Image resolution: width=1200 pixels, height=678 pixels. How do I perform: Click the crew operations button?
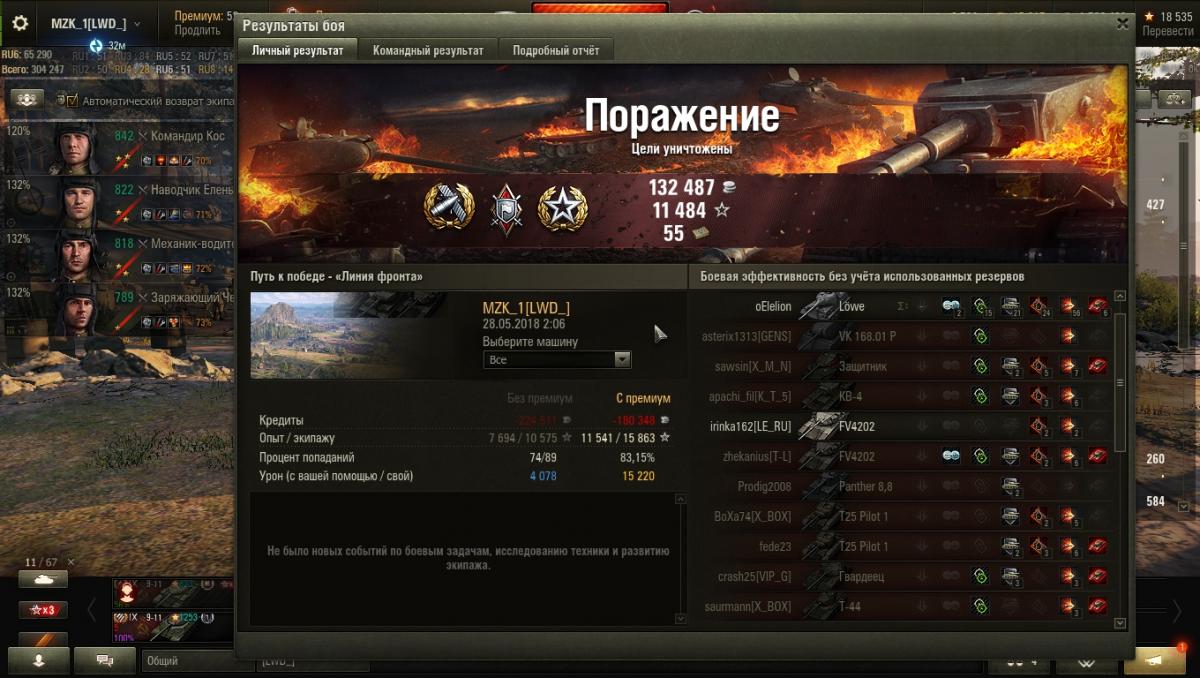(26, 99)
